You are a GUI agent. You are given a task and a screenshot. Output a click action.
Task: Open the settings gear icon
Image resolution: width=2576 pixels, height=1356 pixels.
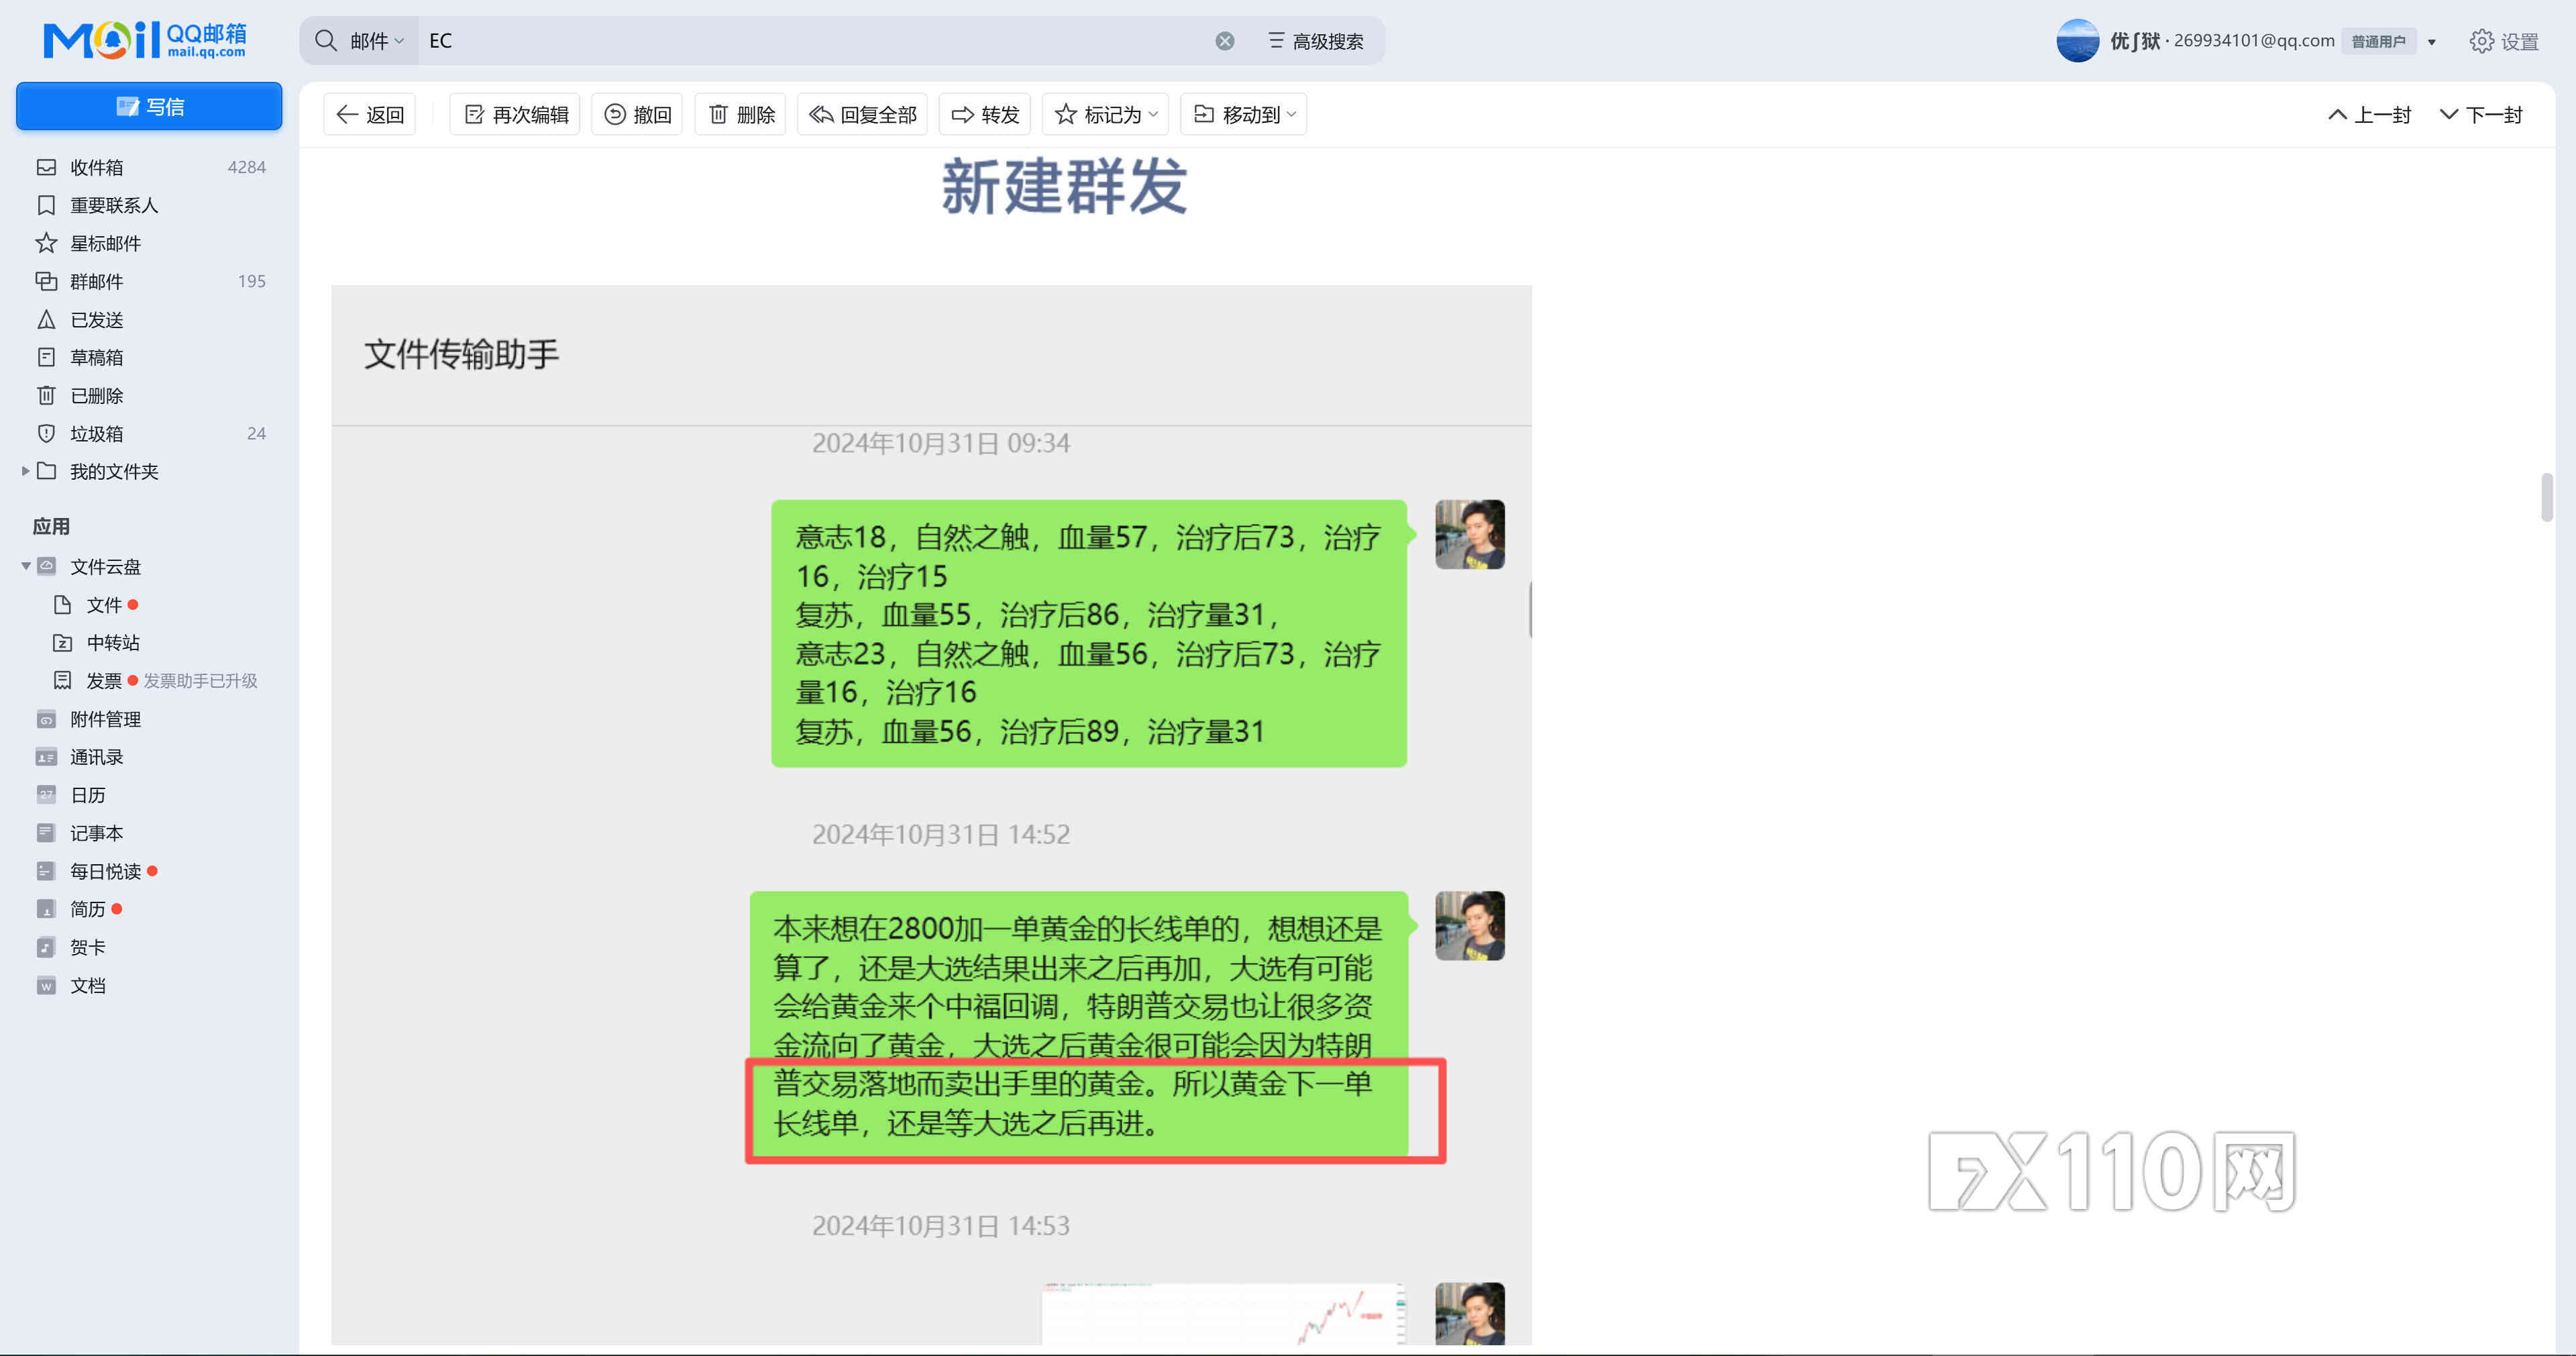click(2481, 41)
